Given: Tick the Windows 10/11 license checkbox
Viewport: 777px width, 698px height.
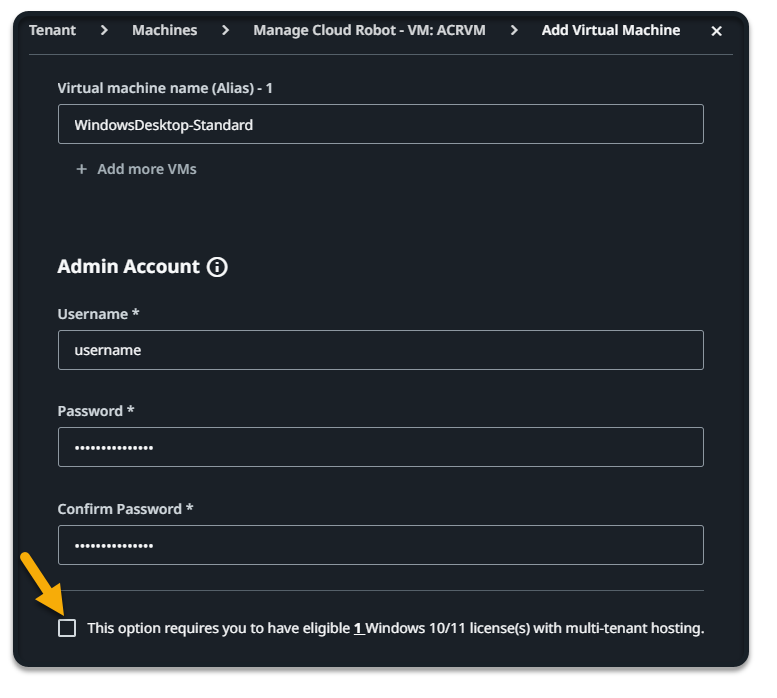Looking at the screenshot, I should [67, 628].
